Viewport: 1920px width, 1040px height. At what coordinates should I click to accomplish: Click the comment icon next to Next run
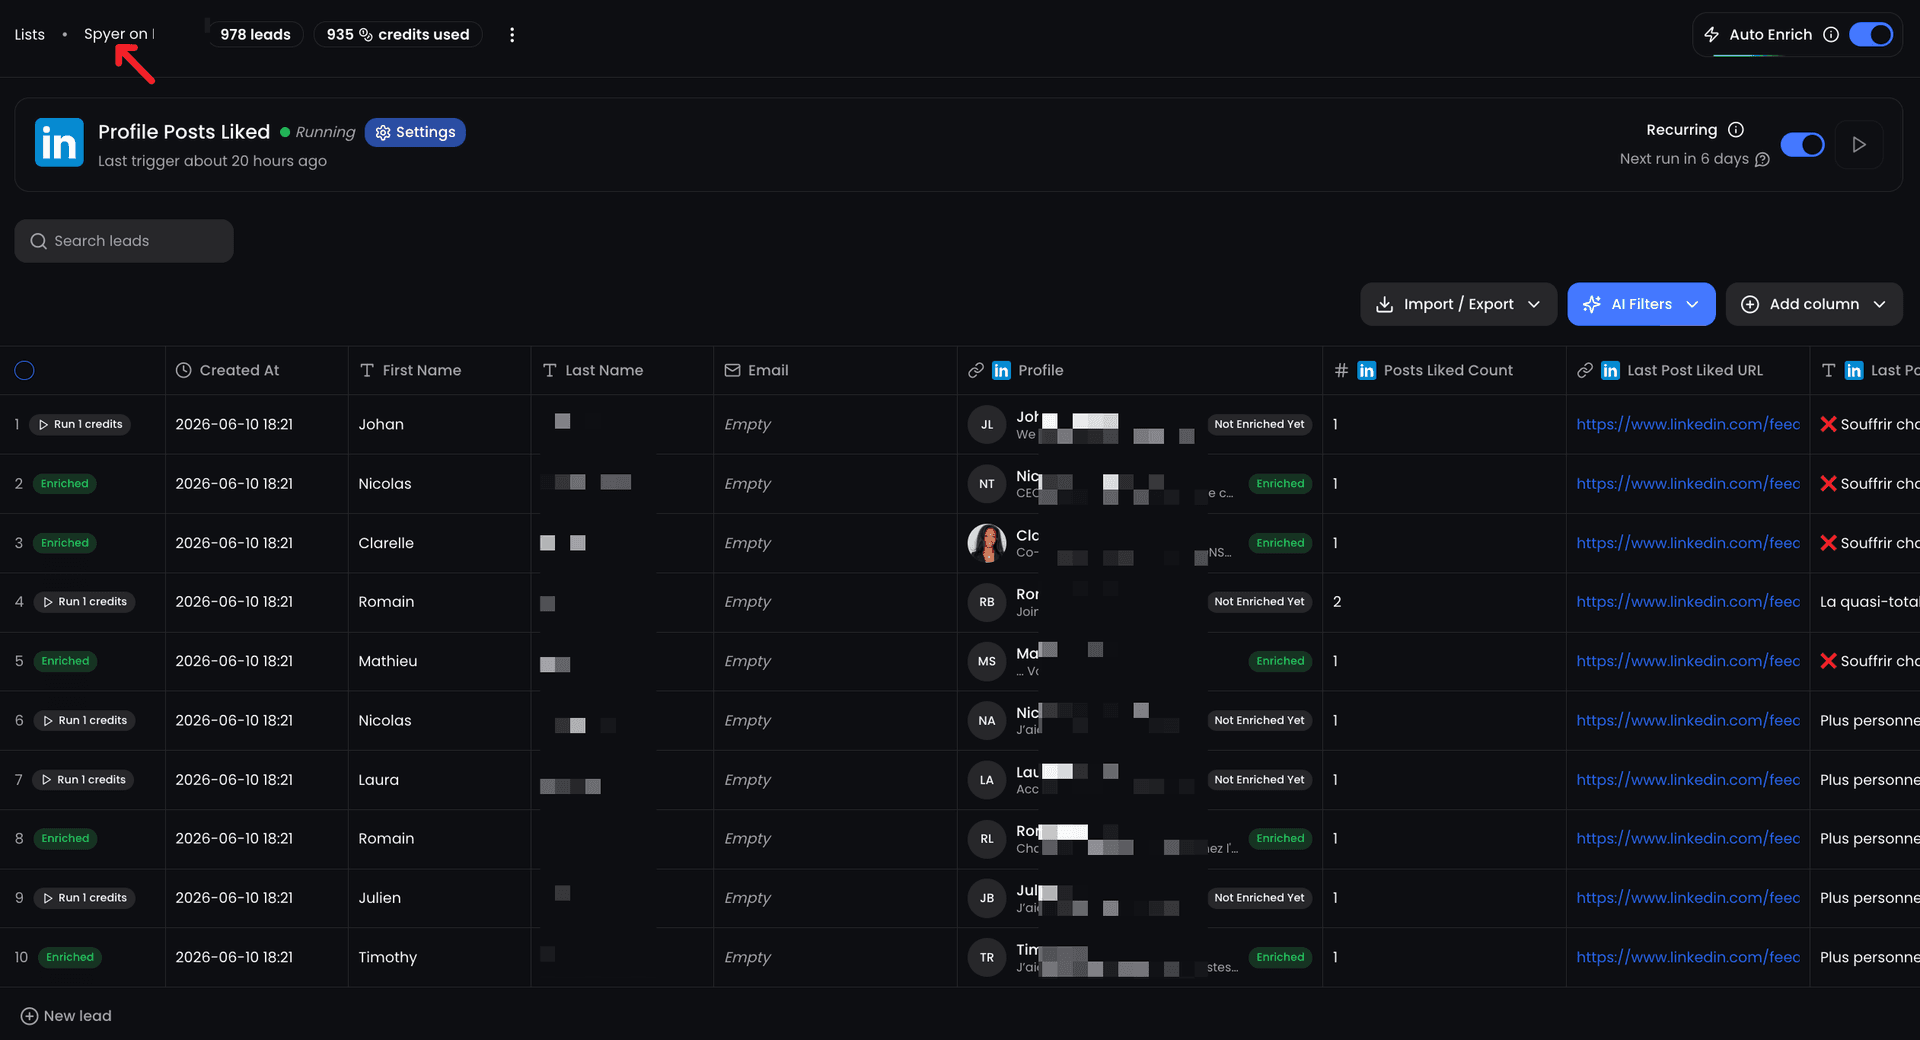(1762, 160)
